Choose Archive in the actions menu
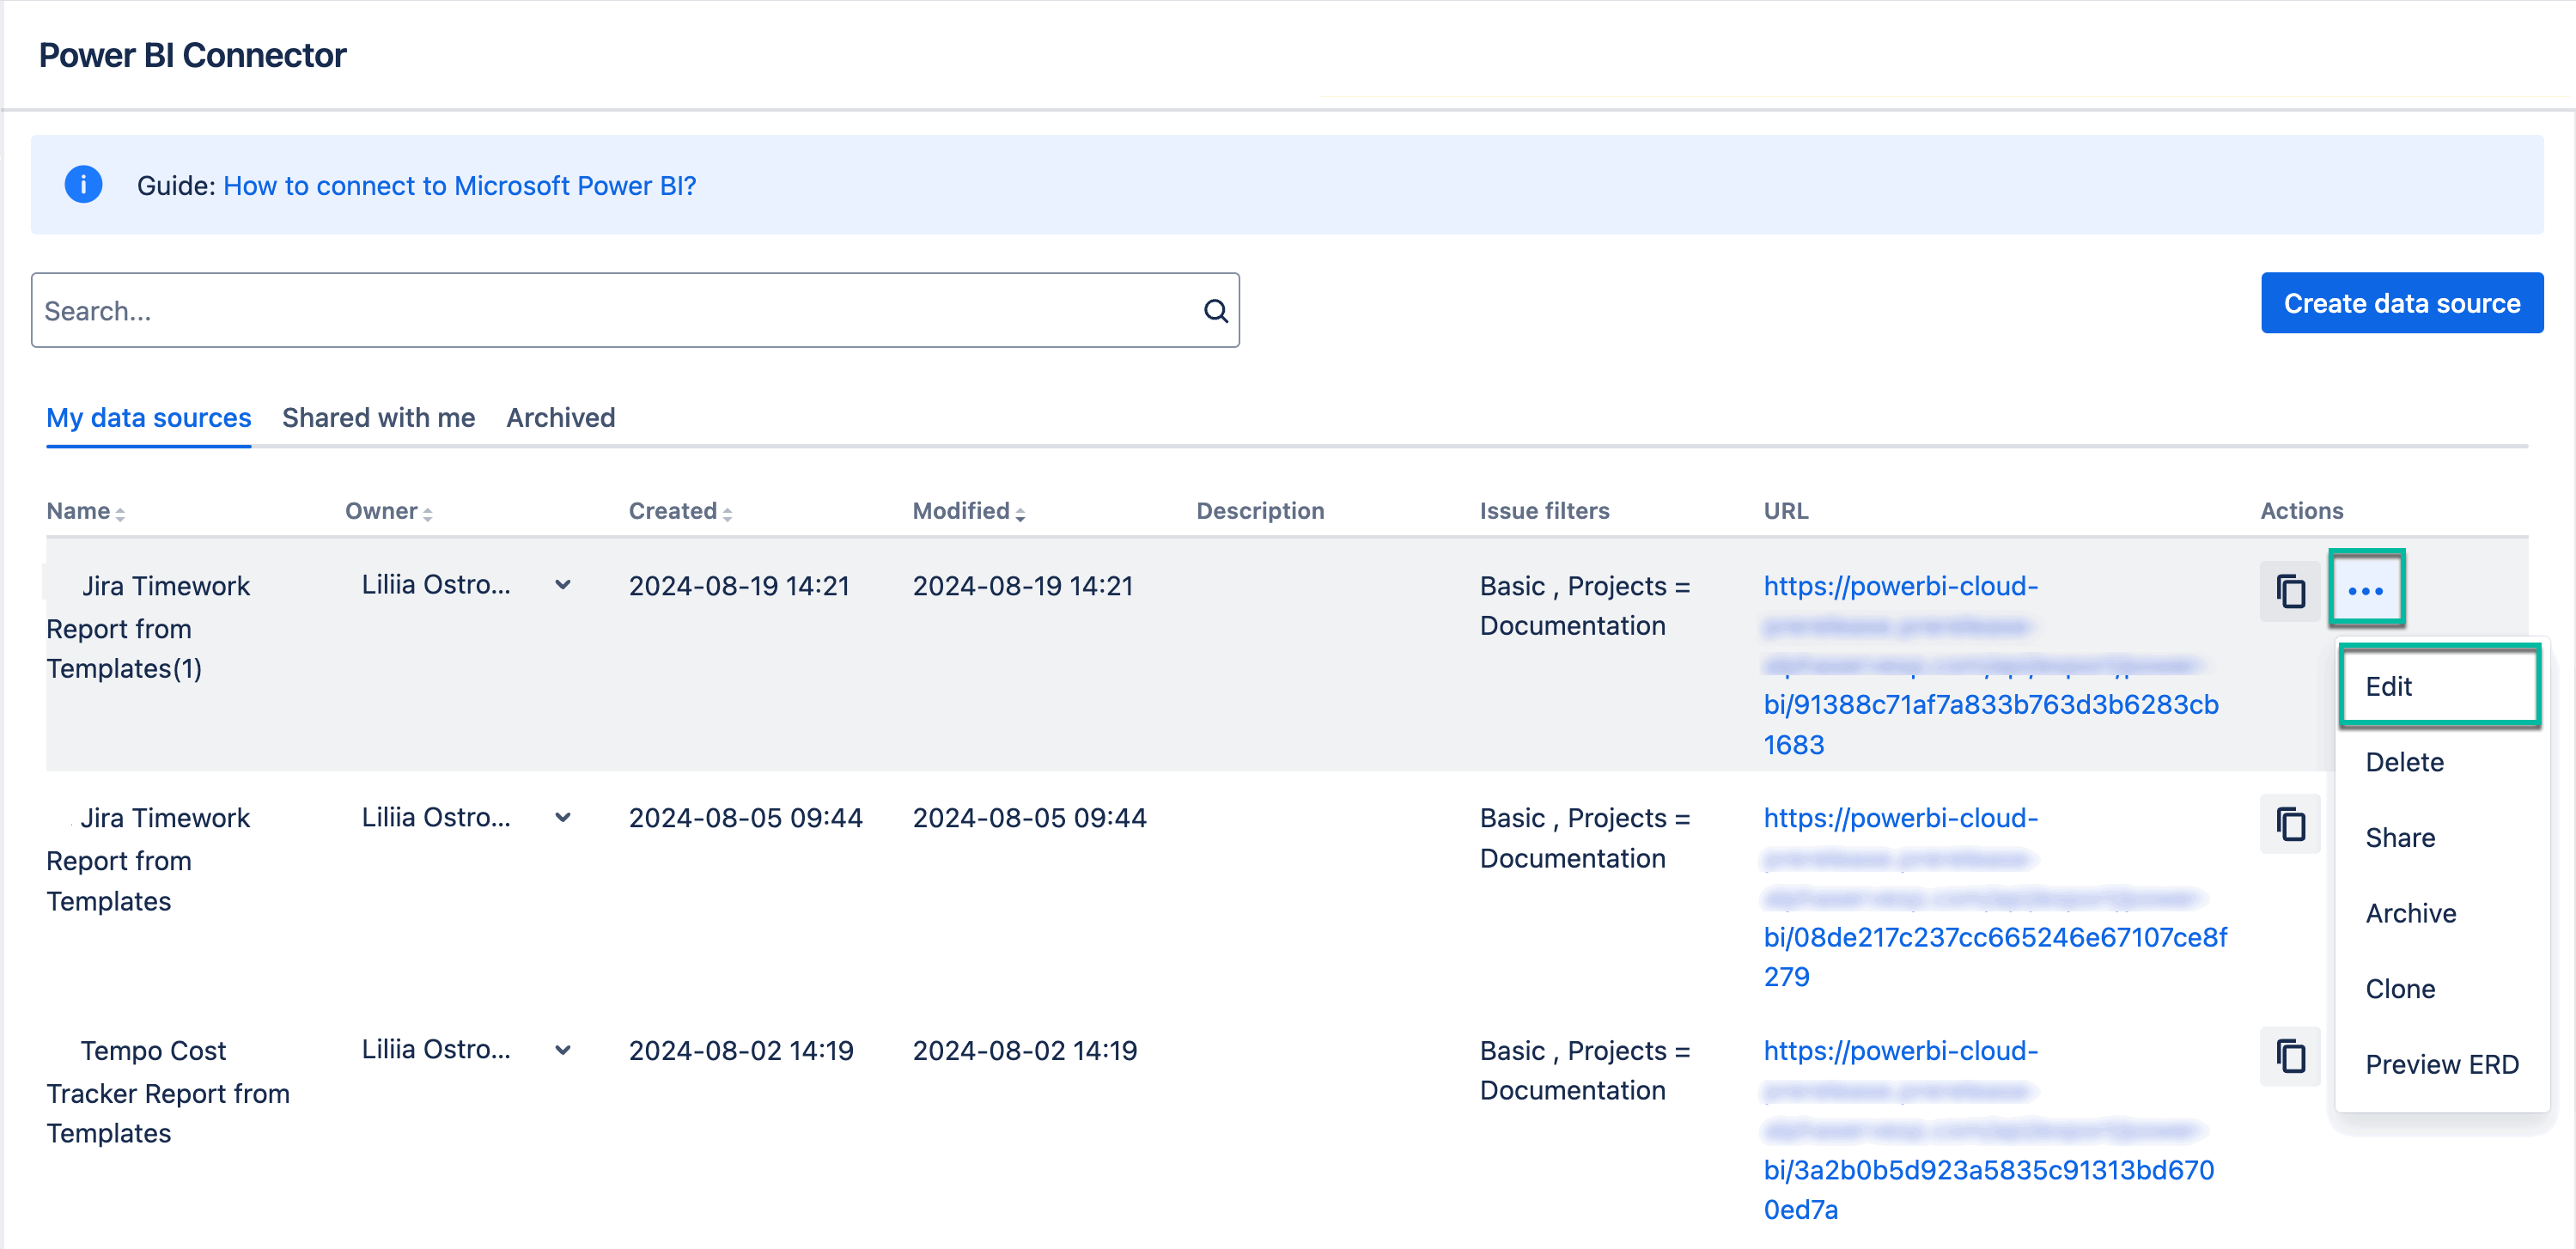The height and width of the screenshot is (1249, 2576). (x=2410, y=913)
